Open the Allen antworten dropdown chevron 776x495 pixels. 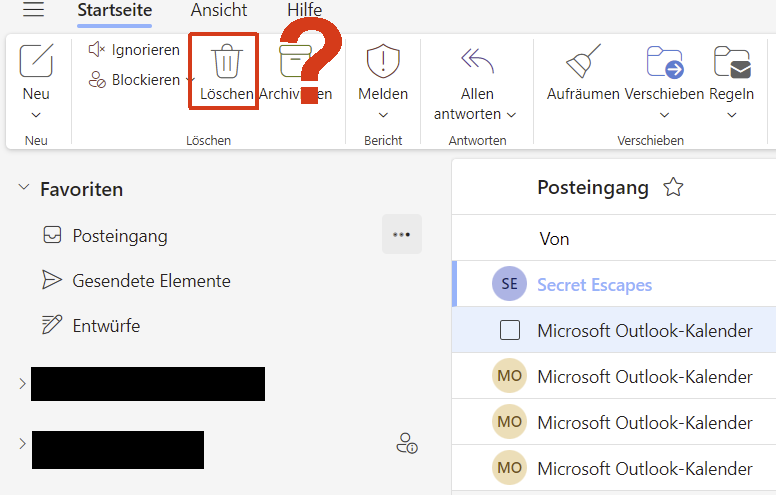[512, 115]
